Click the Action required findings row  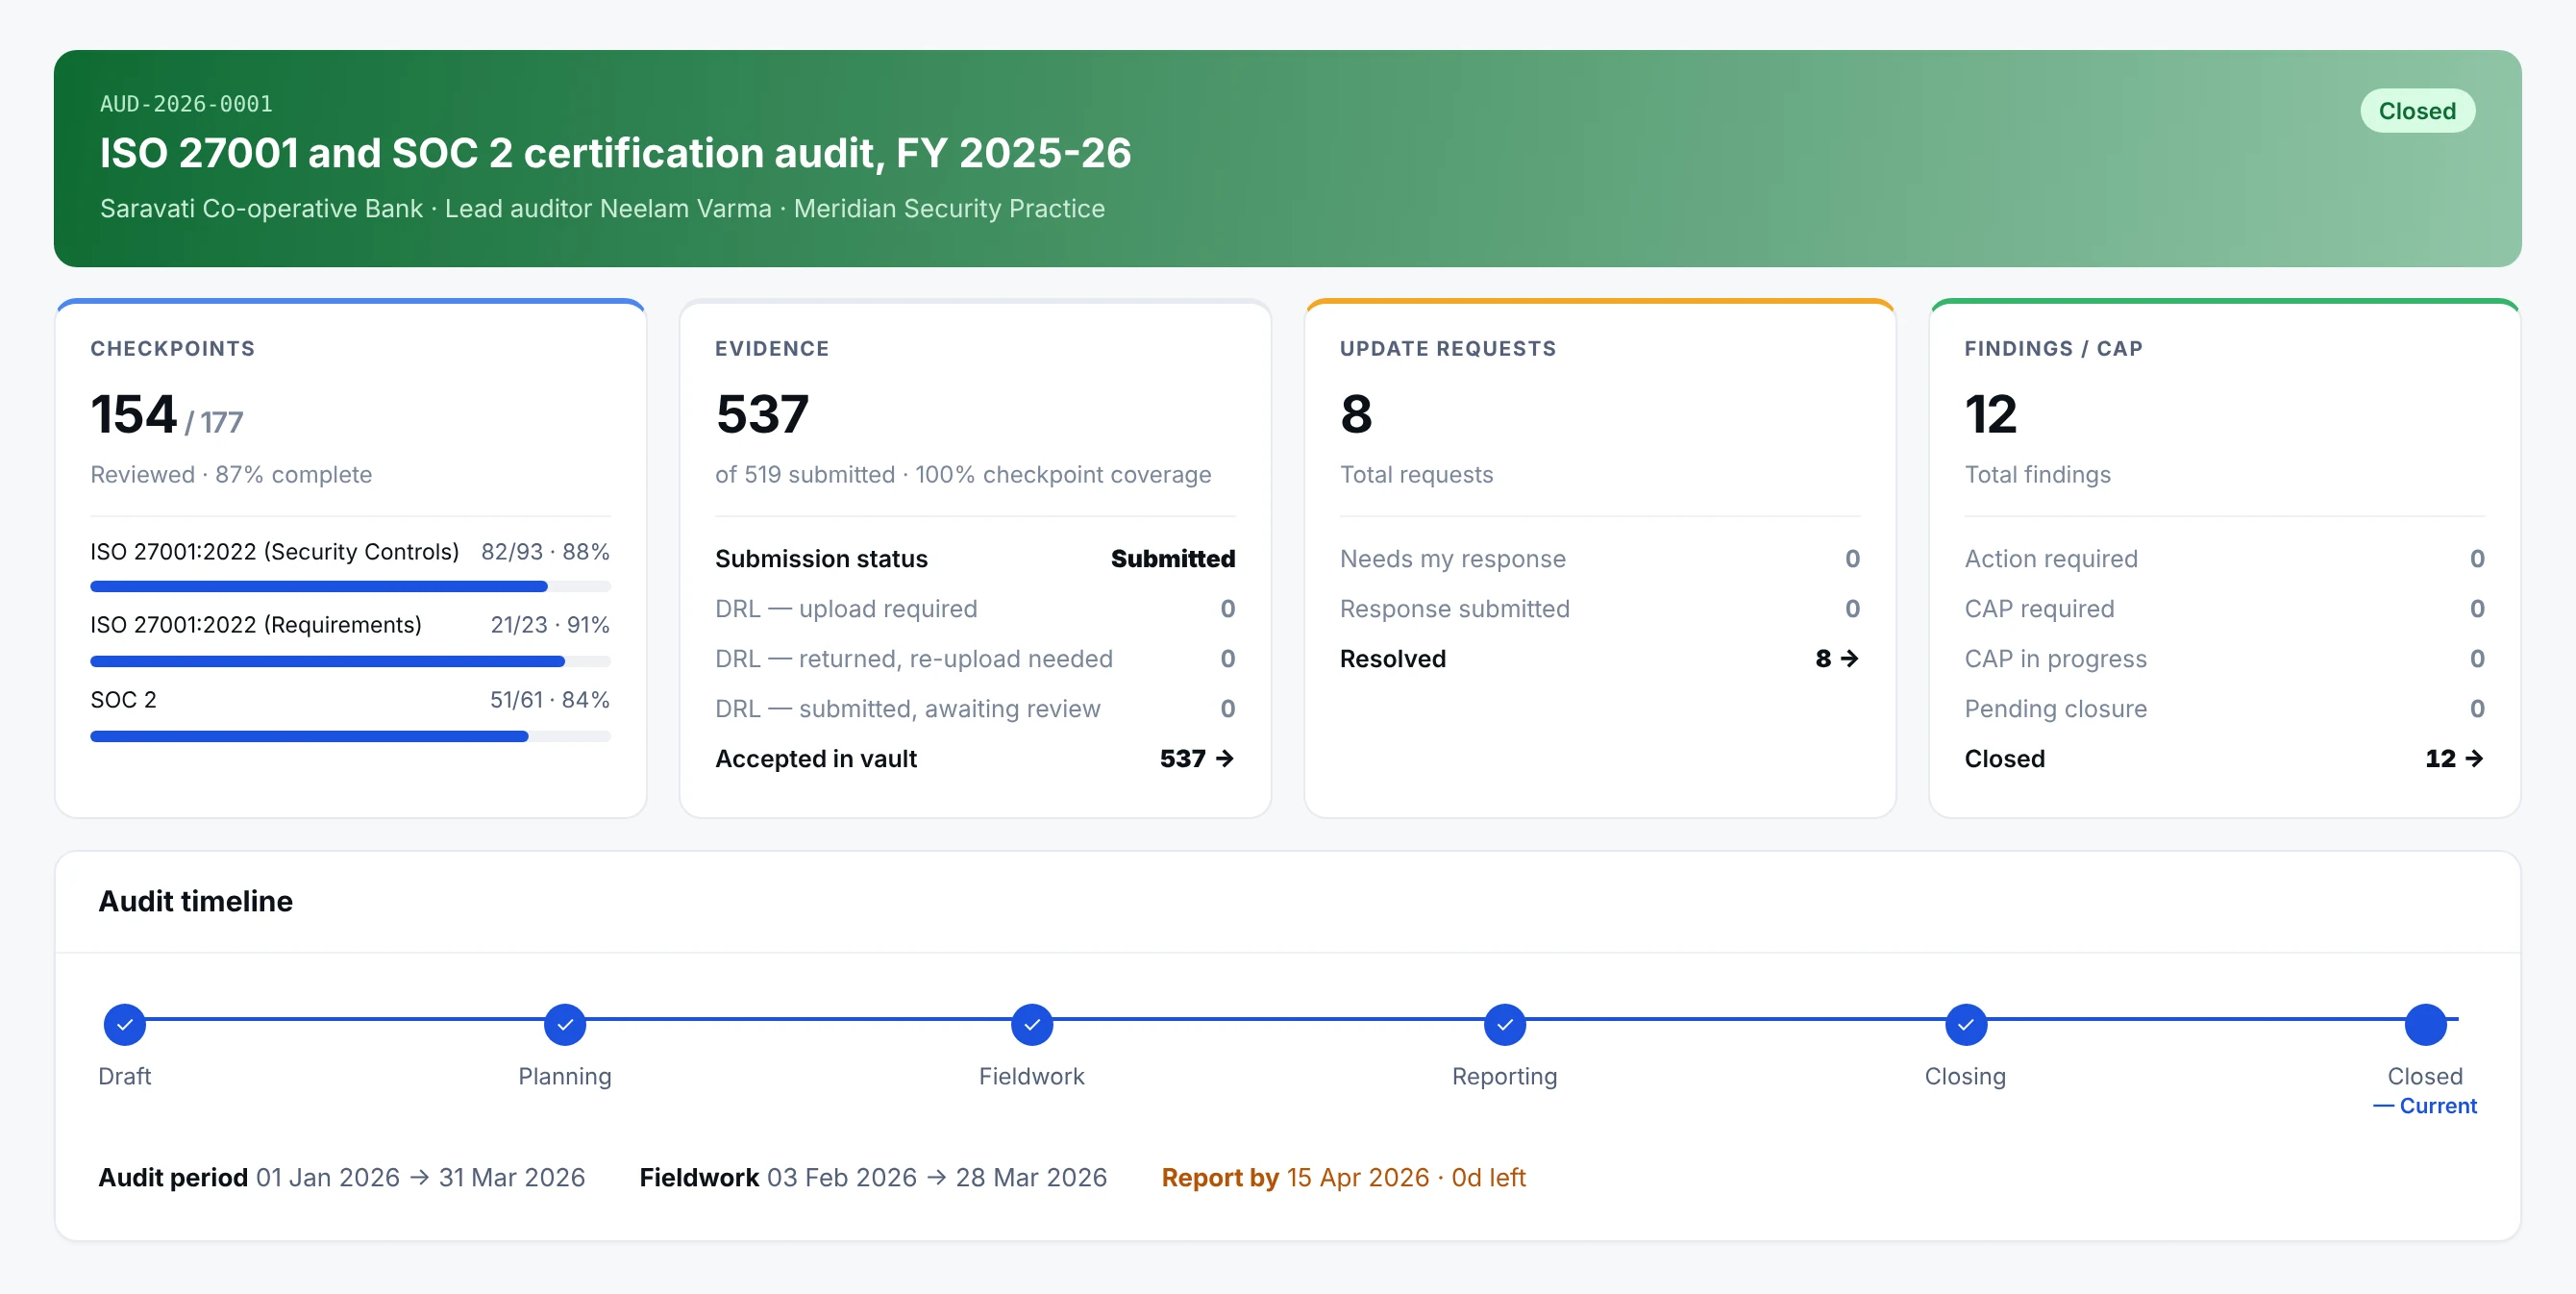pyautogui.click(x=2225, y=559)
